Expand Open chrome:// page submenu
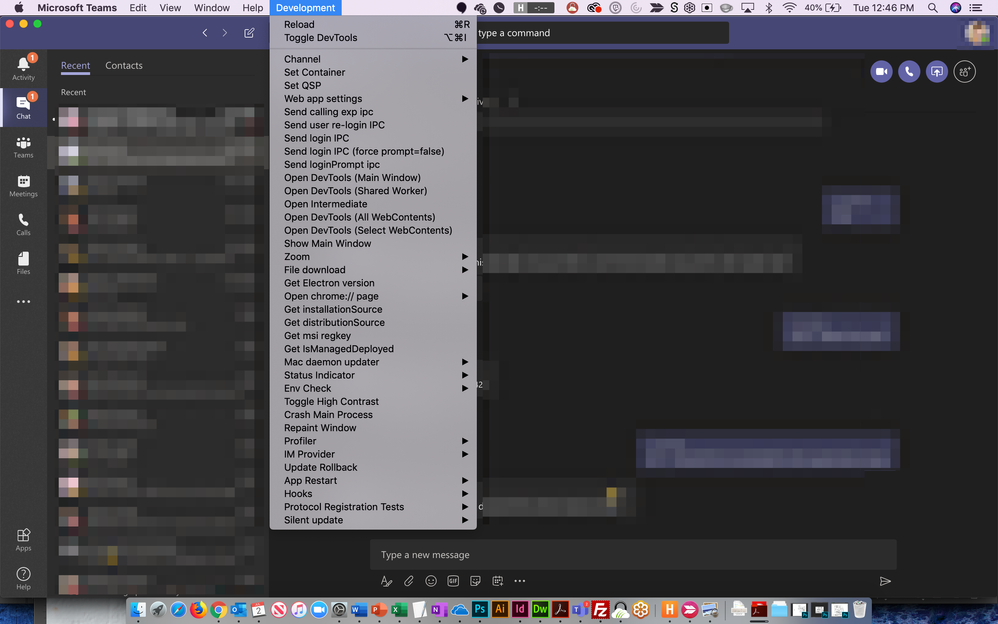Image resolution: width=998 pixels, height=624 pixels. tap(373, 296)
